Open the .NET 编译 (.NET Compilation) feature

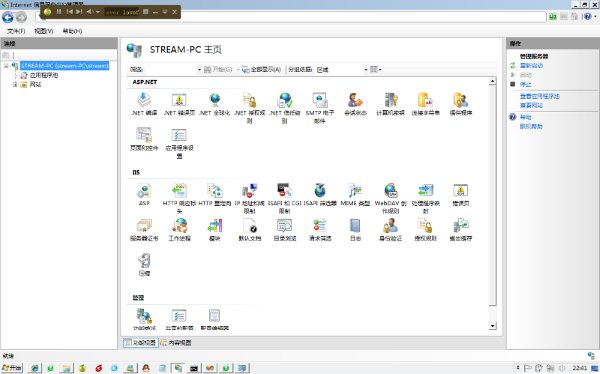pos(144,104)
